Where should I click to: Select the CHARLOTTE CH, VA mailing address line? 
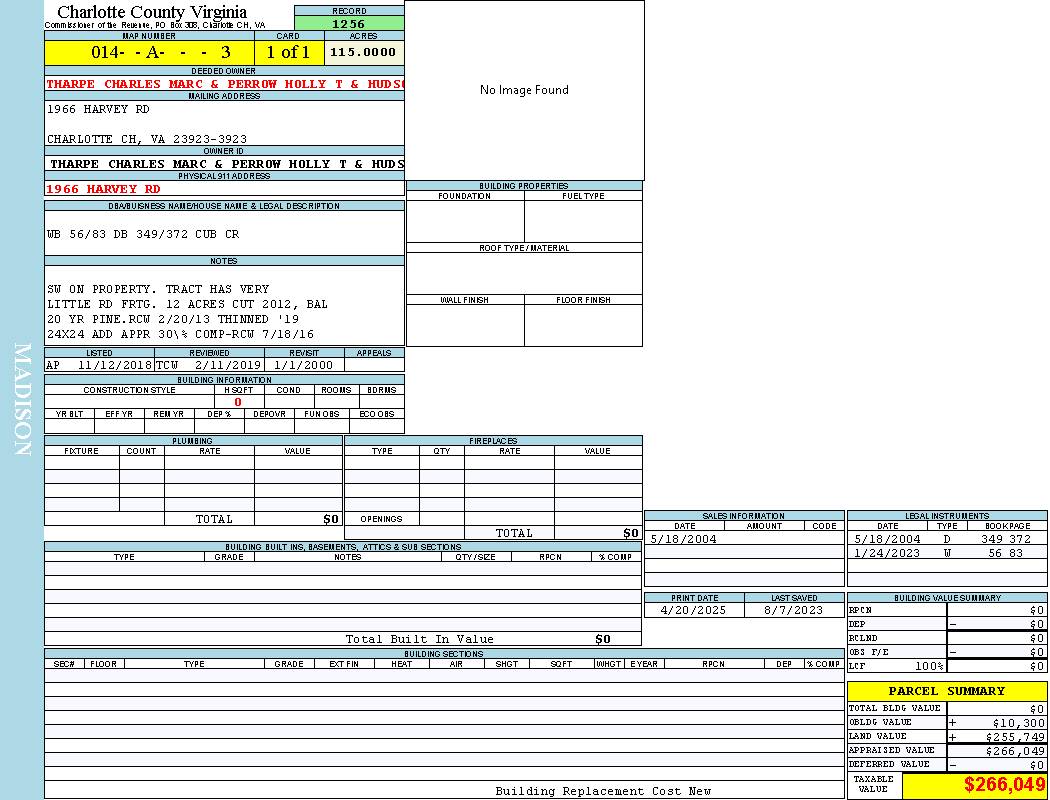tap(147, 139)
